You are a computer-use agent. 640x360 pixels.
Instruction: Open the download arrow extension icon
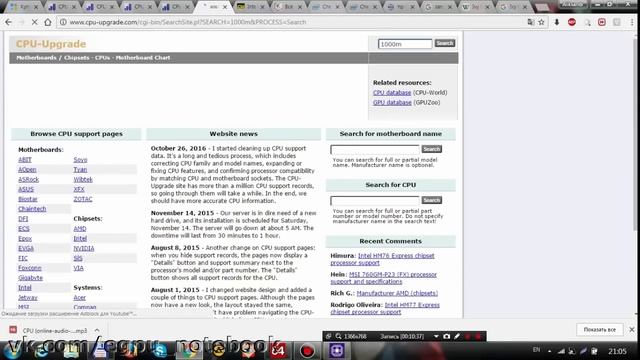click(x=557, y=22)
